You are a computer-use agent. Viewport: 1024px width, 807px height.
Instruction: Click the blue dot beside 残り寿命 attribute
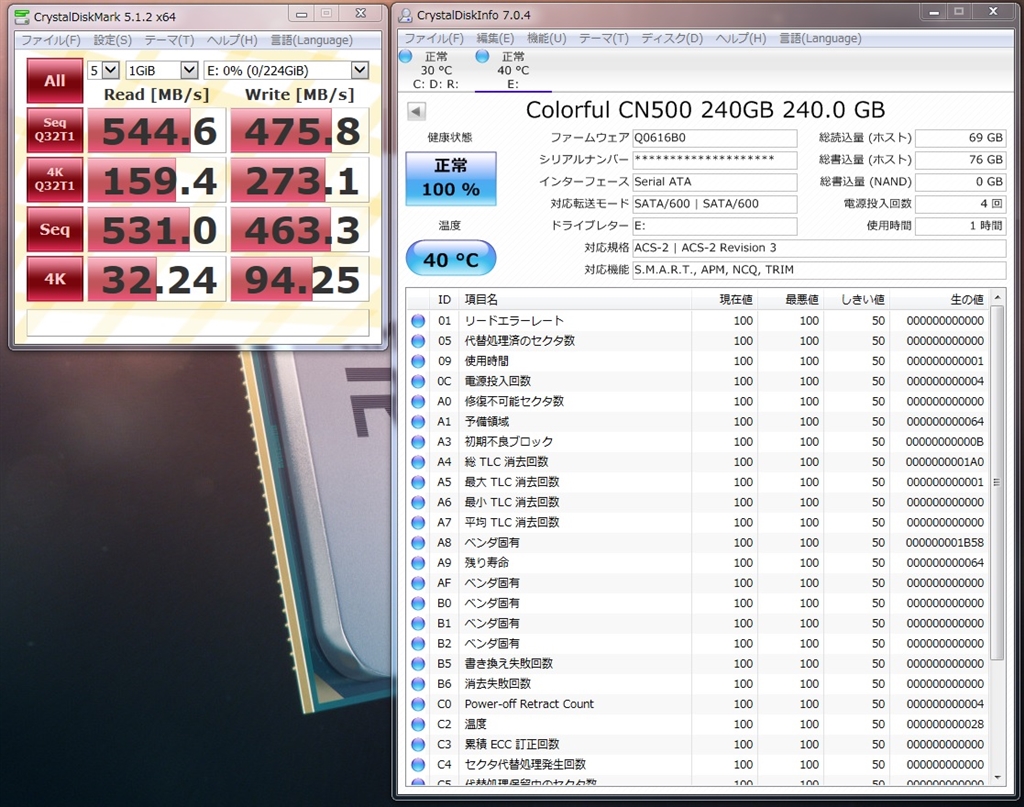(416, 562)
